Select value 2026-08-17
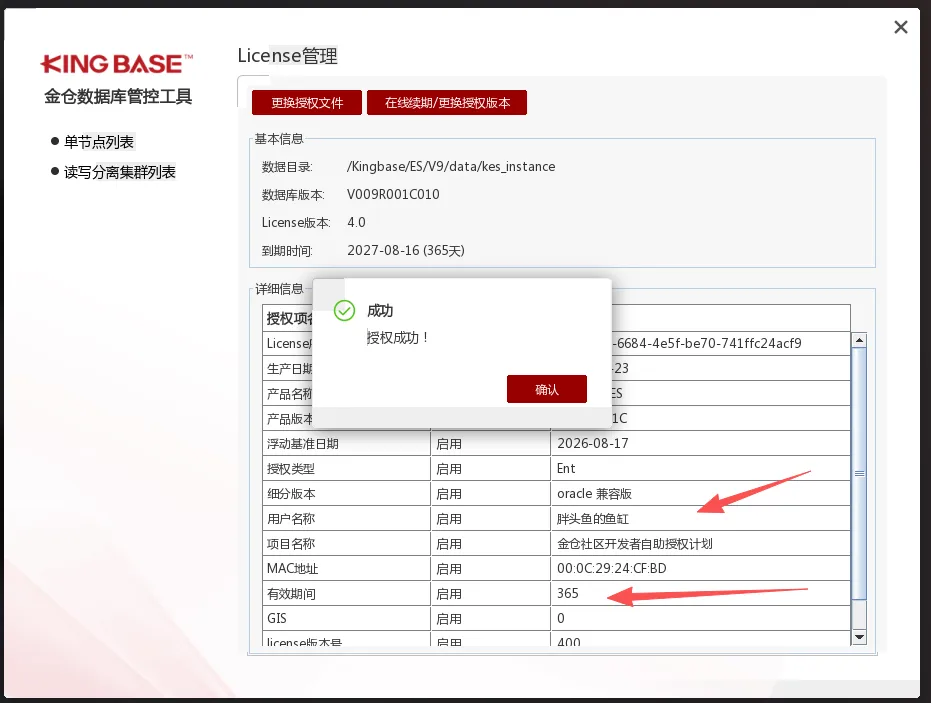This screenshot has width=931, height=703. [x=593, y=444]
